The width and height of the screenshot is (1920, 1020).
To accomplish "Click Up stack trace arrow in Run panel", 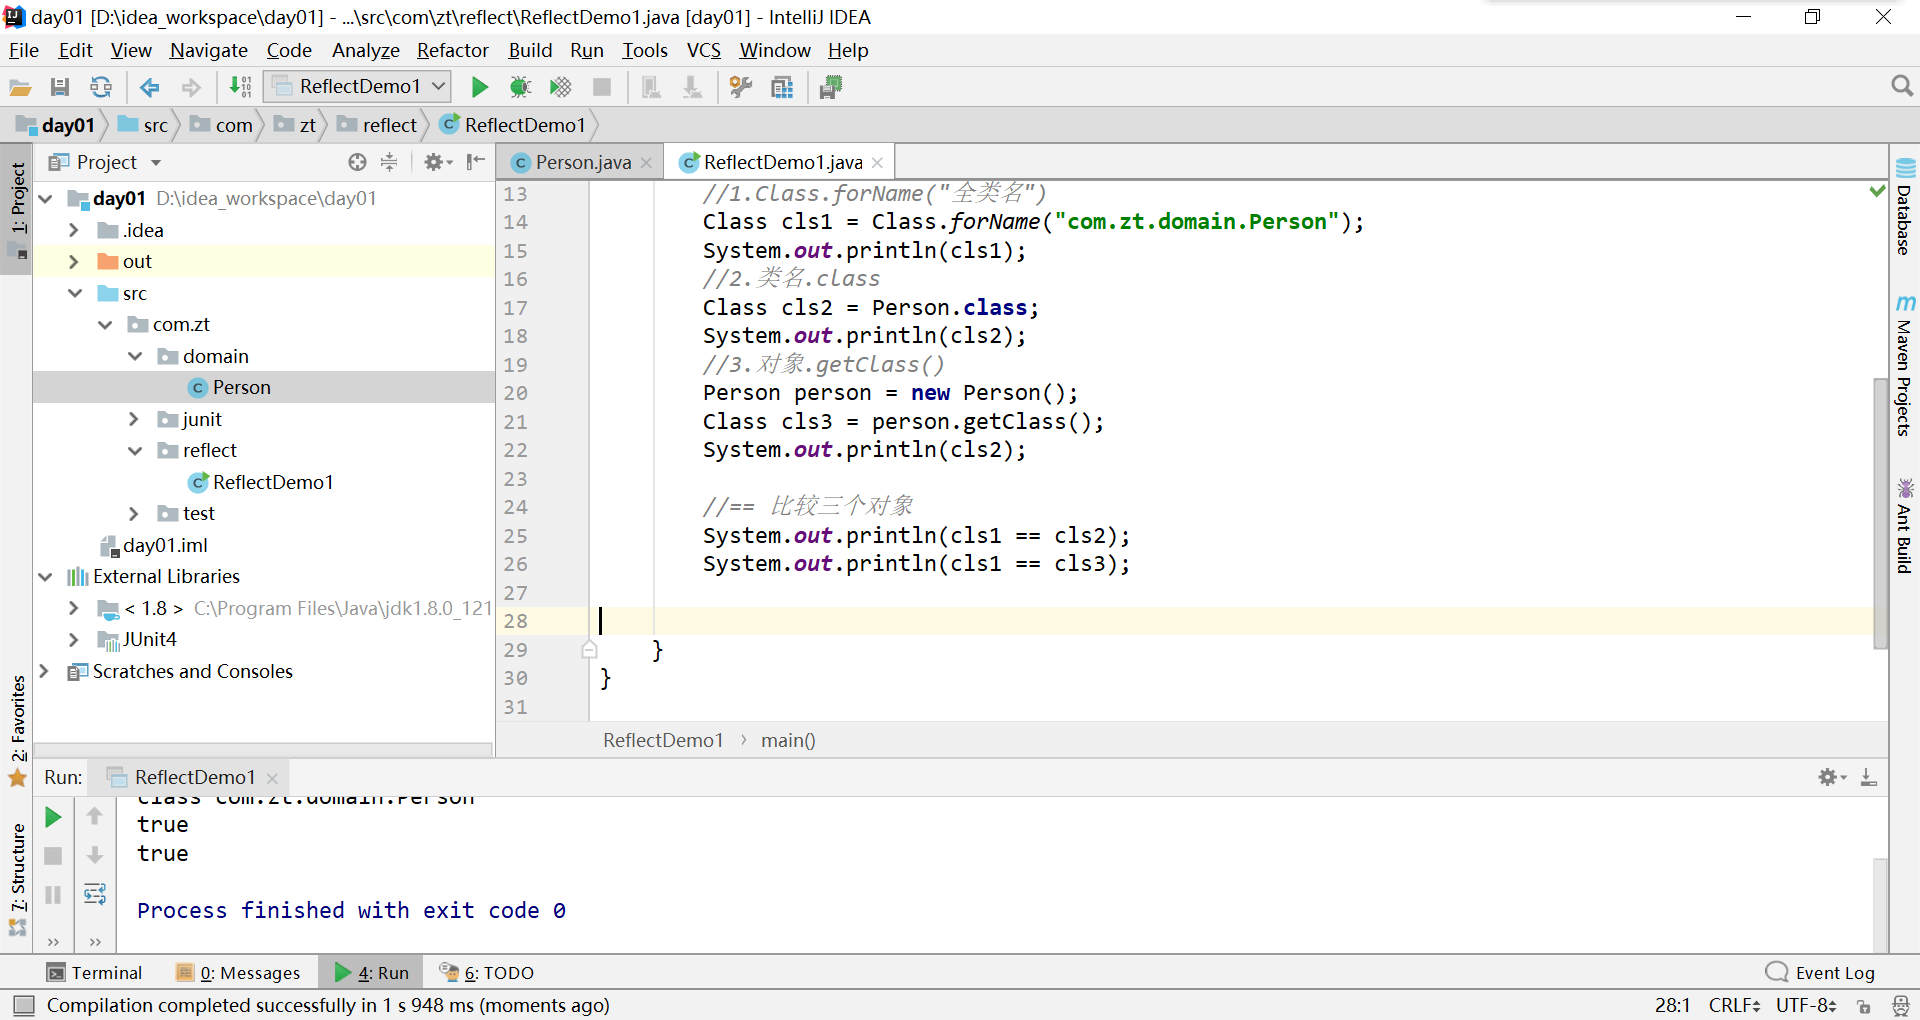I will coord(95,817).
